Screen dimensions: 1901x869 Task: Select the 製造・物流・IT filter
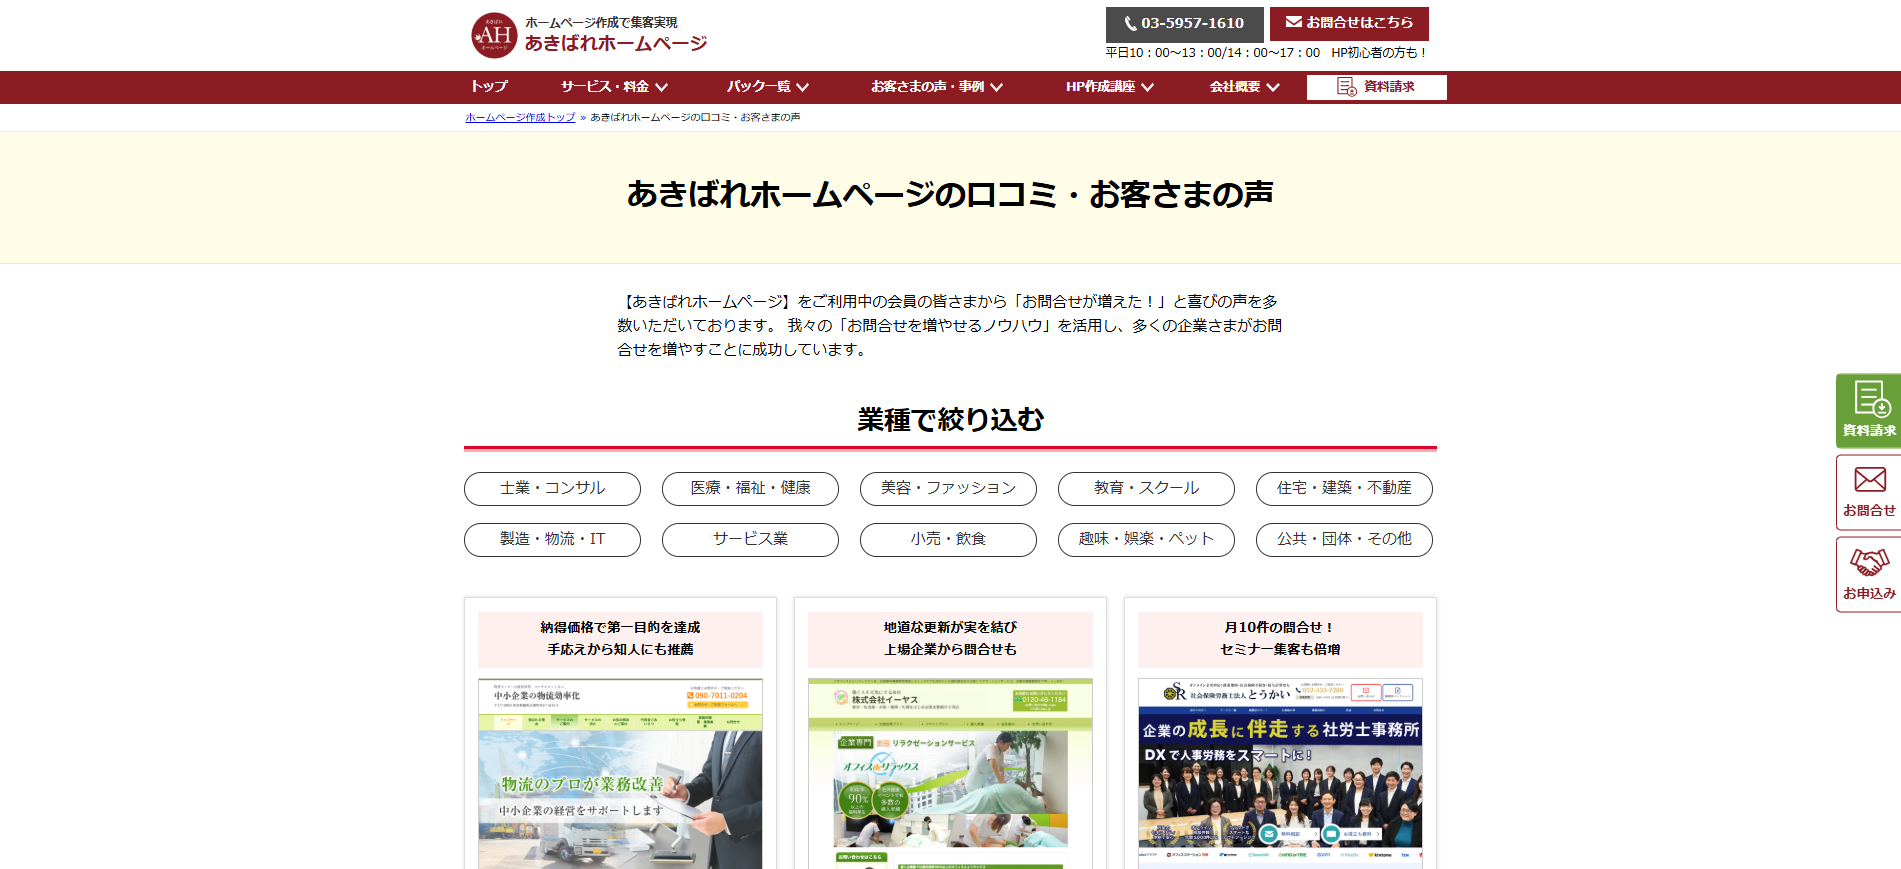[552, 540]
